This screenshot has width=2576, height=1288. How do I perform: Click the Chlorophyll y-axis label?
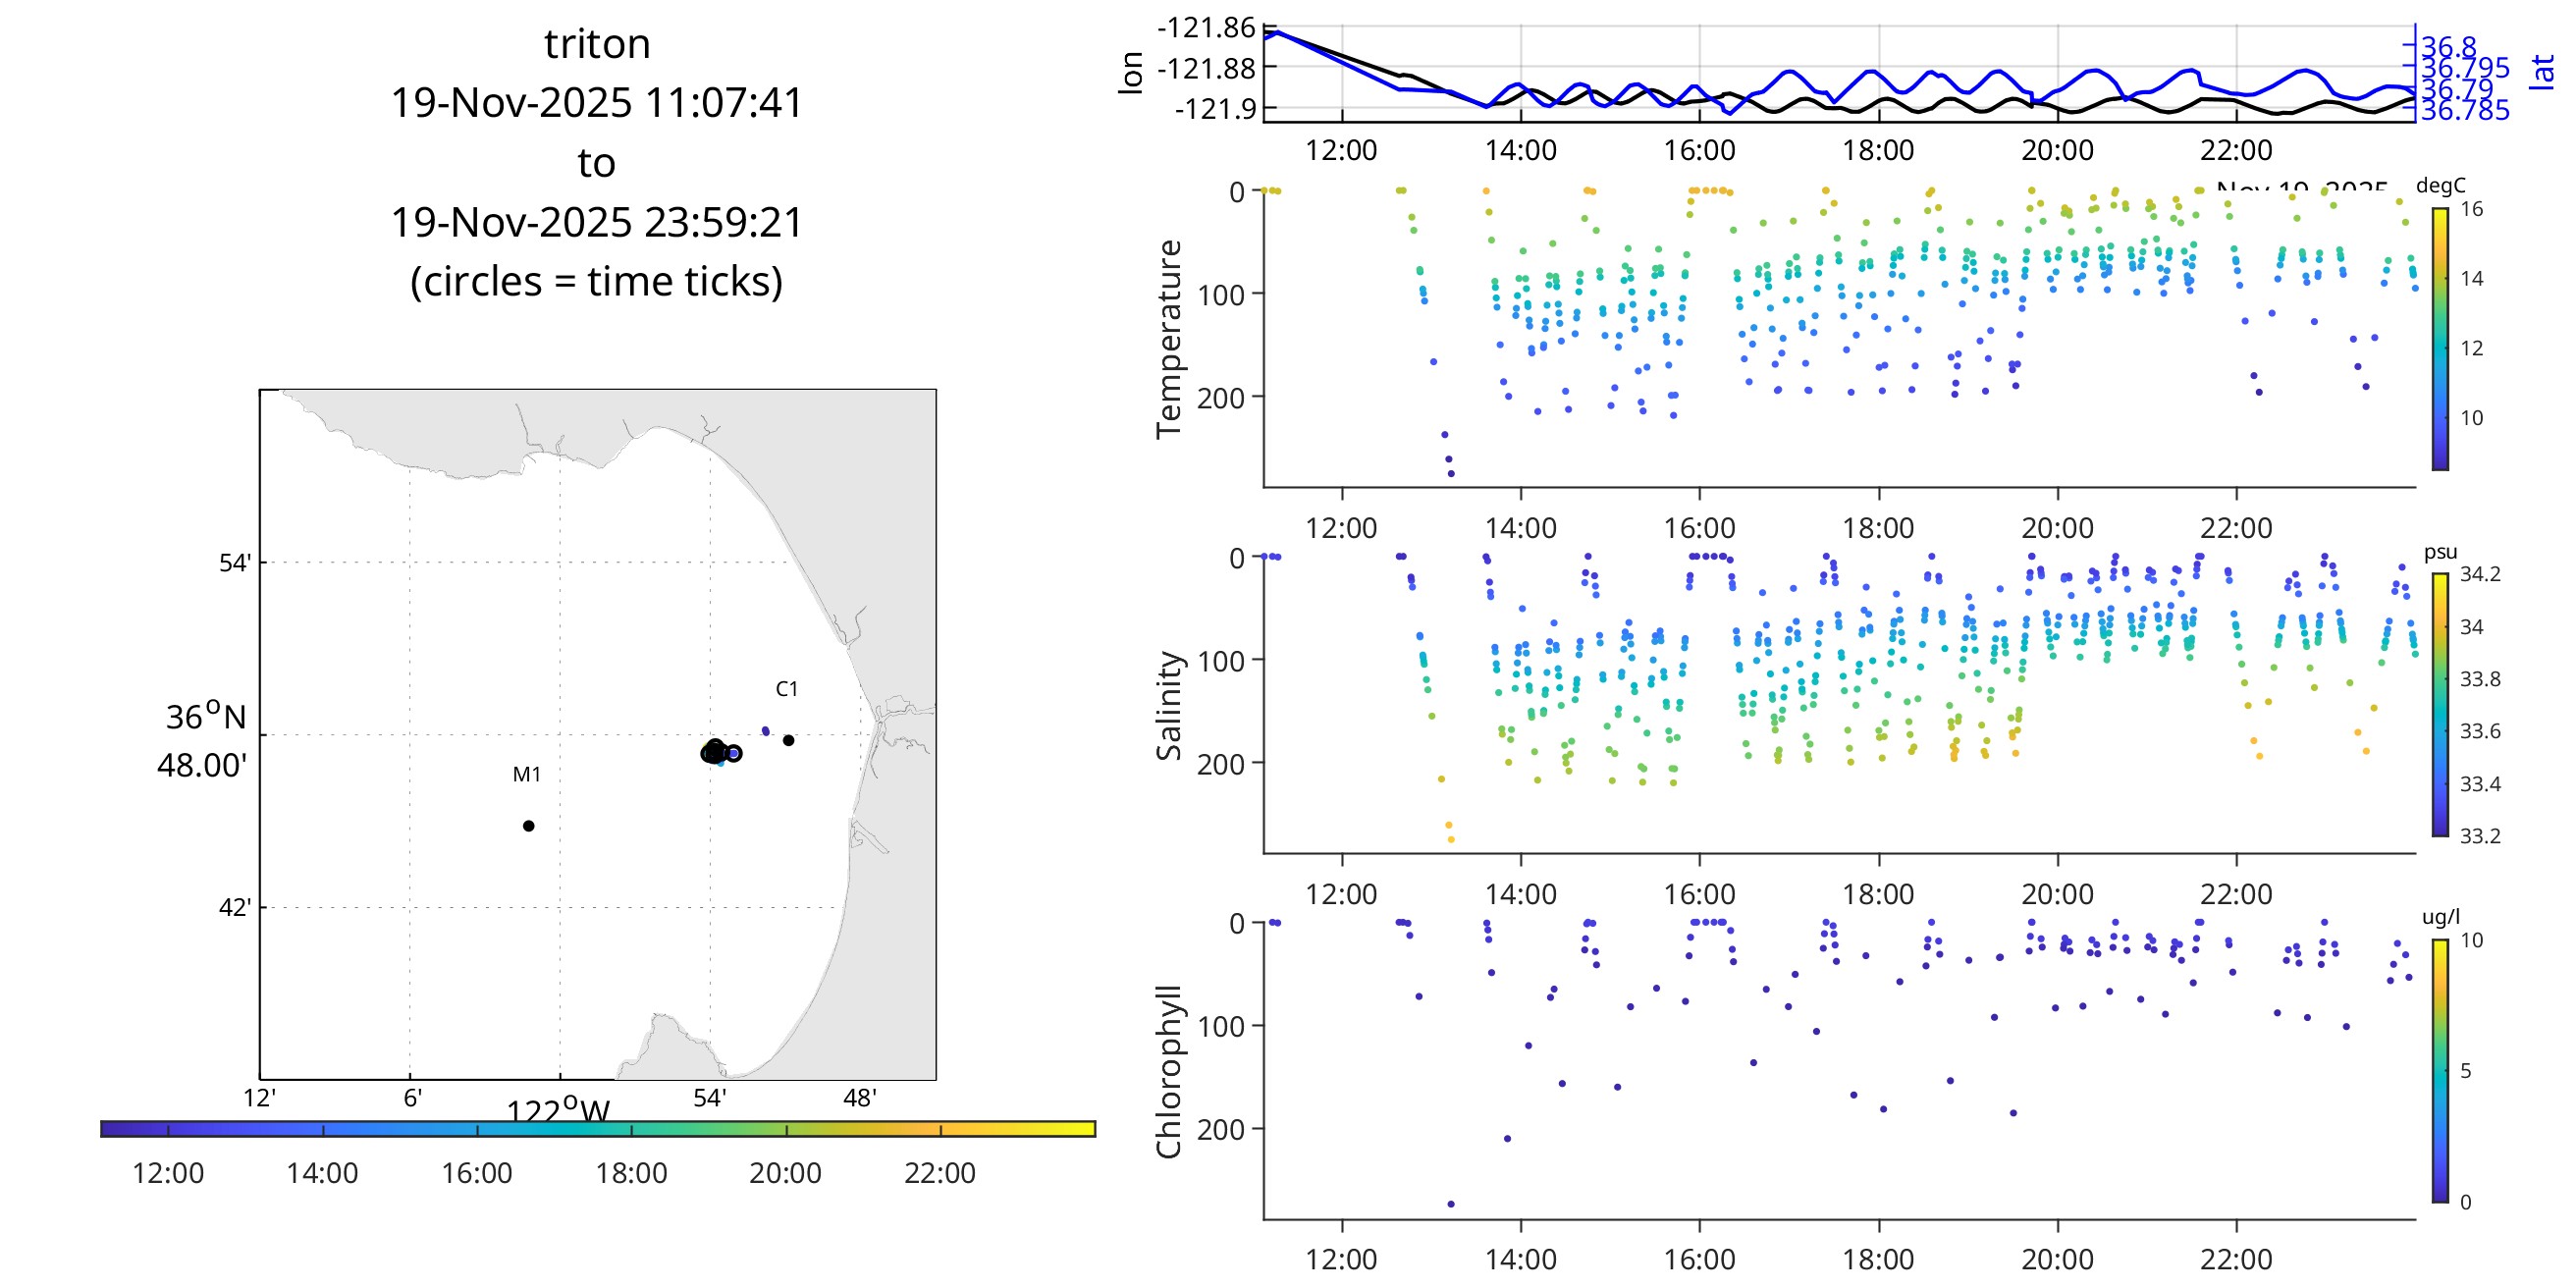click(1169, 1071)
